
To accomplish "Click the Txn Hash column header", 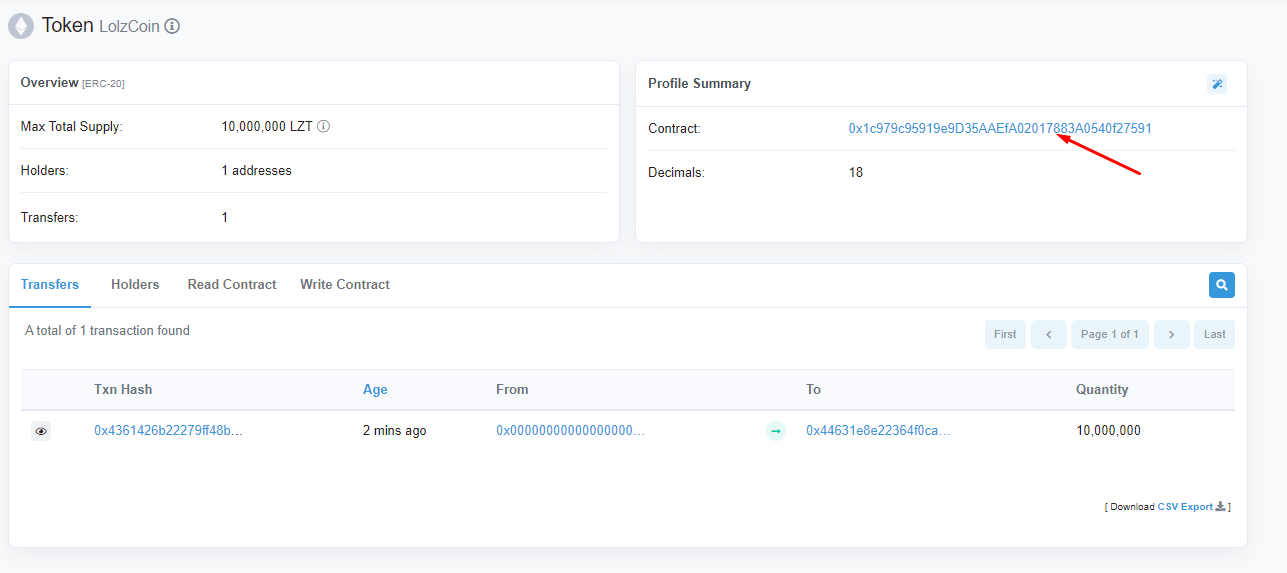I will coord(123,390).
